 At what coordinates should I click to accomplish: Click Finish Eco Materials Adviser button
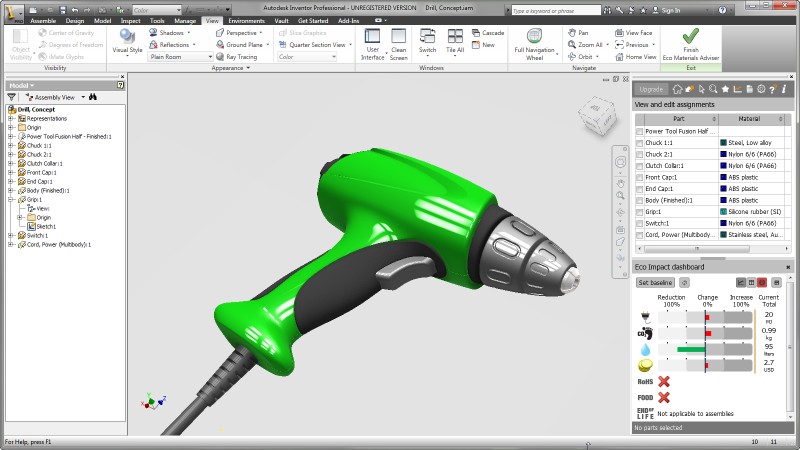tap(690, 38)
